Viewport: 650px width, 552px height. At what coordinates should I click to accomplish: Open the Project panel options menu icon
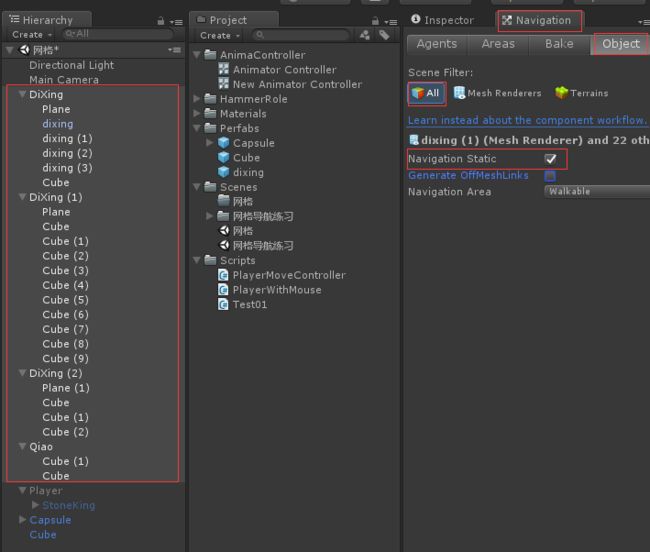click(x=391, y=22)
